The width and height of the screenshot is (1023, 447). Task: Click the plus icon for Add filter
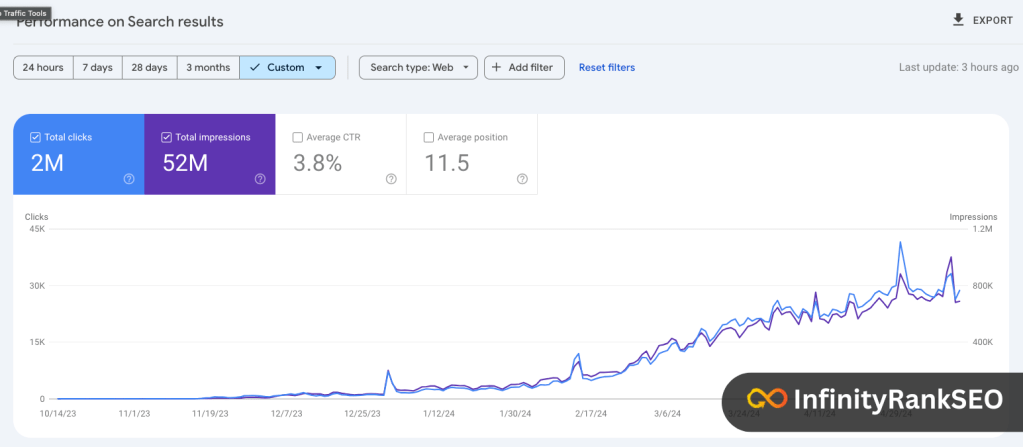pyautogui.click(x=496, y=68)
